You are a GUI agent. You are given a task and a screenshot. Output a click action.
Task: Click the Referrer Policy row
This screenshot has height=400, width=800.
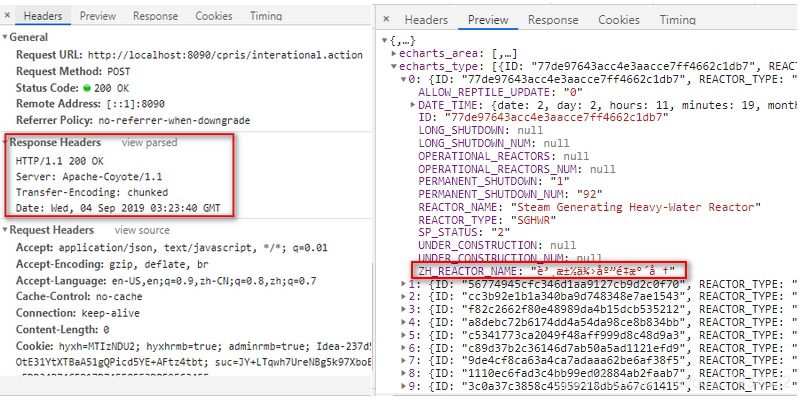point(133,120)
